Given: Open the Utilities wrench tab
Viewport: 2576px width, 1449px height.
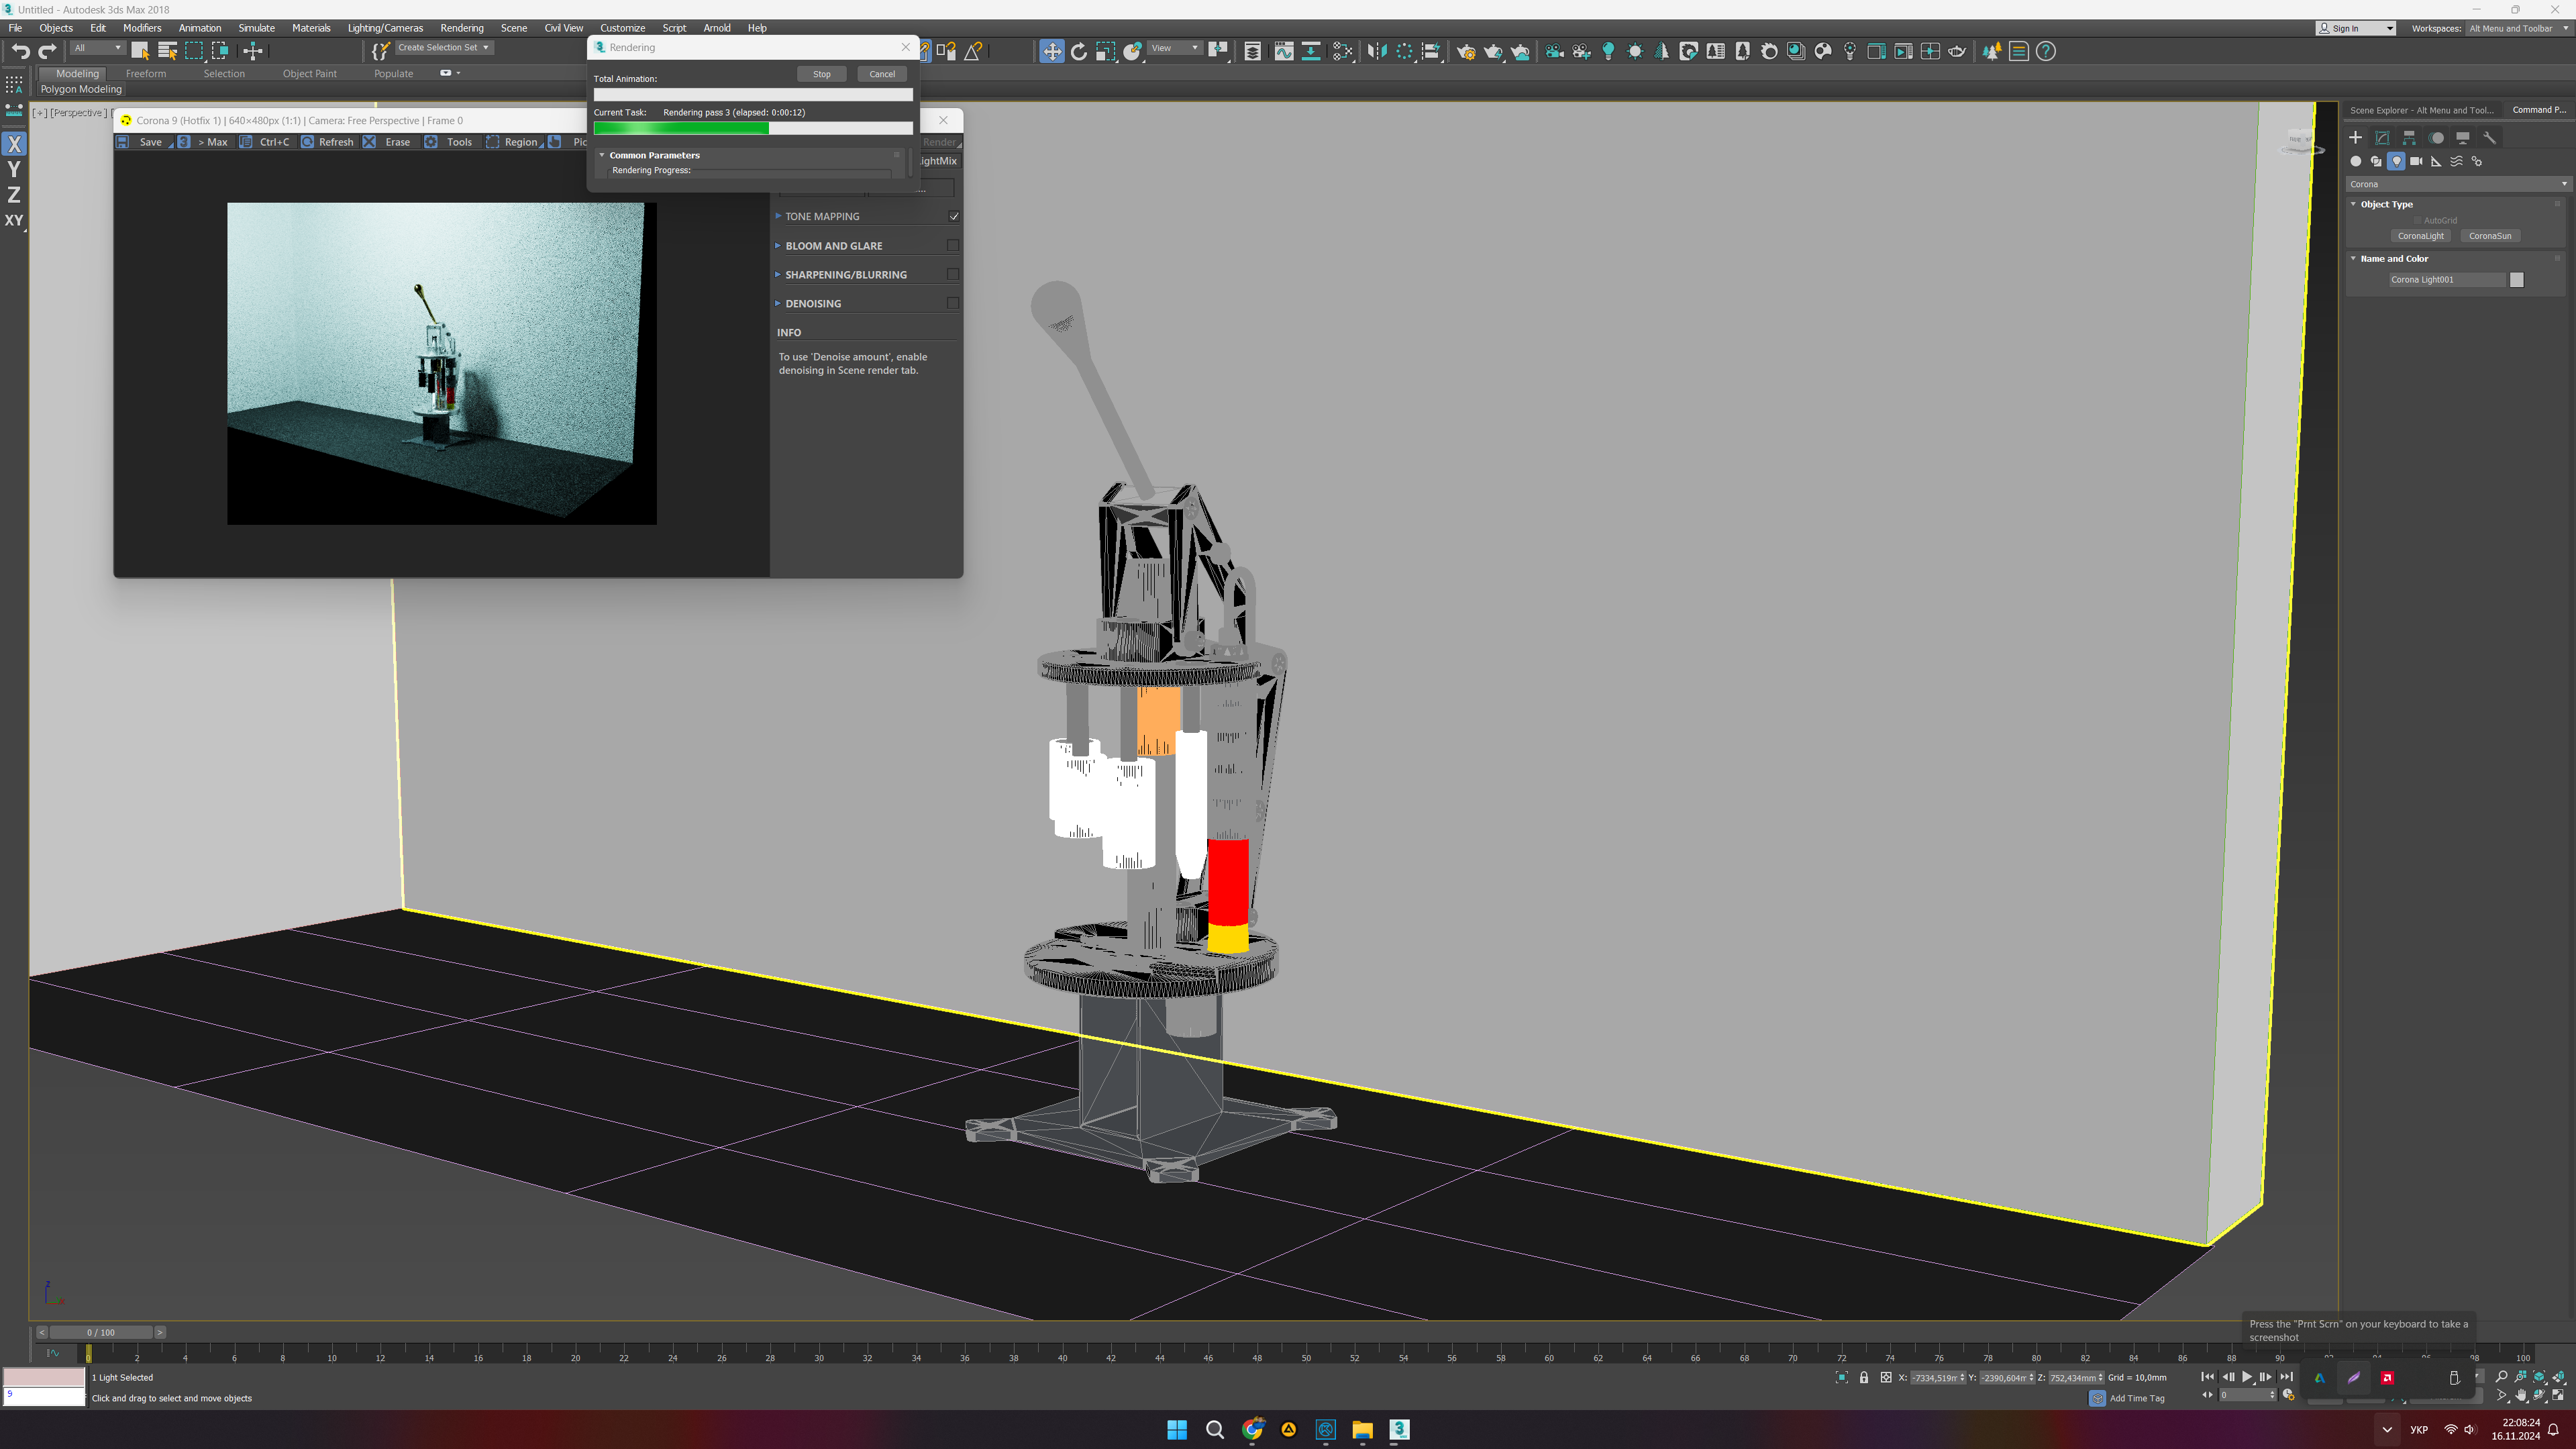Looking at the screenshot, I should click(x=2490, y=138).
